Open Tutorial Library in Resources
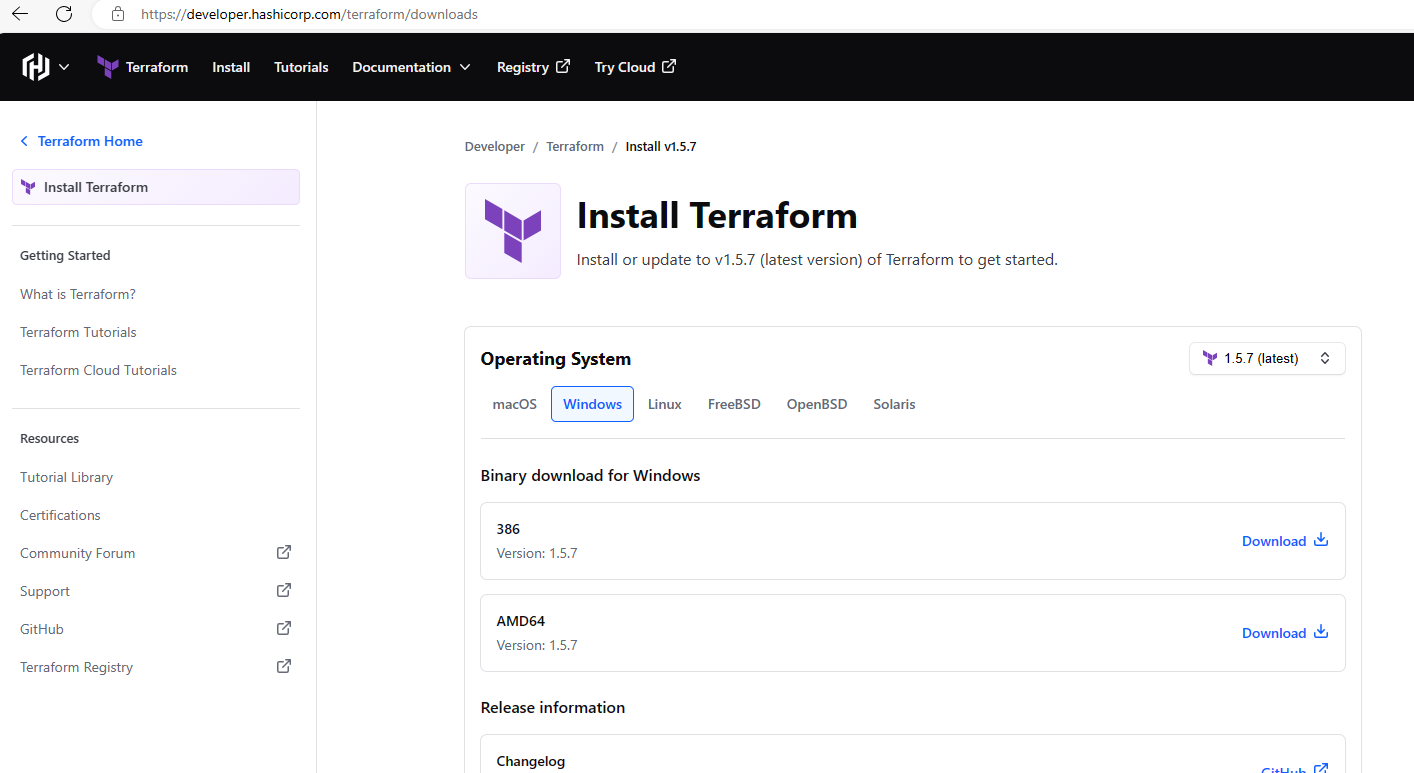The image size is (1414, 773). click(66, 477)
